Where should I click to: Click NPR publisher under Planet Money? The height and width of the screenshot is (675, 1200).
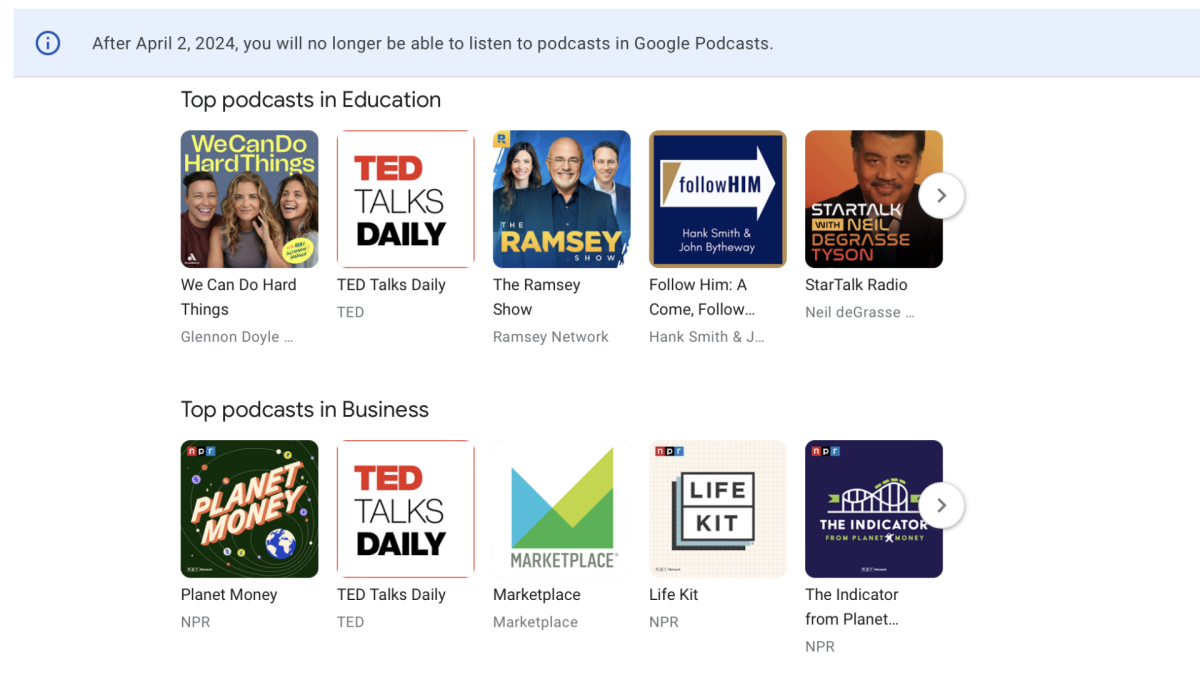pyautogui.click(x=196, y=622)
